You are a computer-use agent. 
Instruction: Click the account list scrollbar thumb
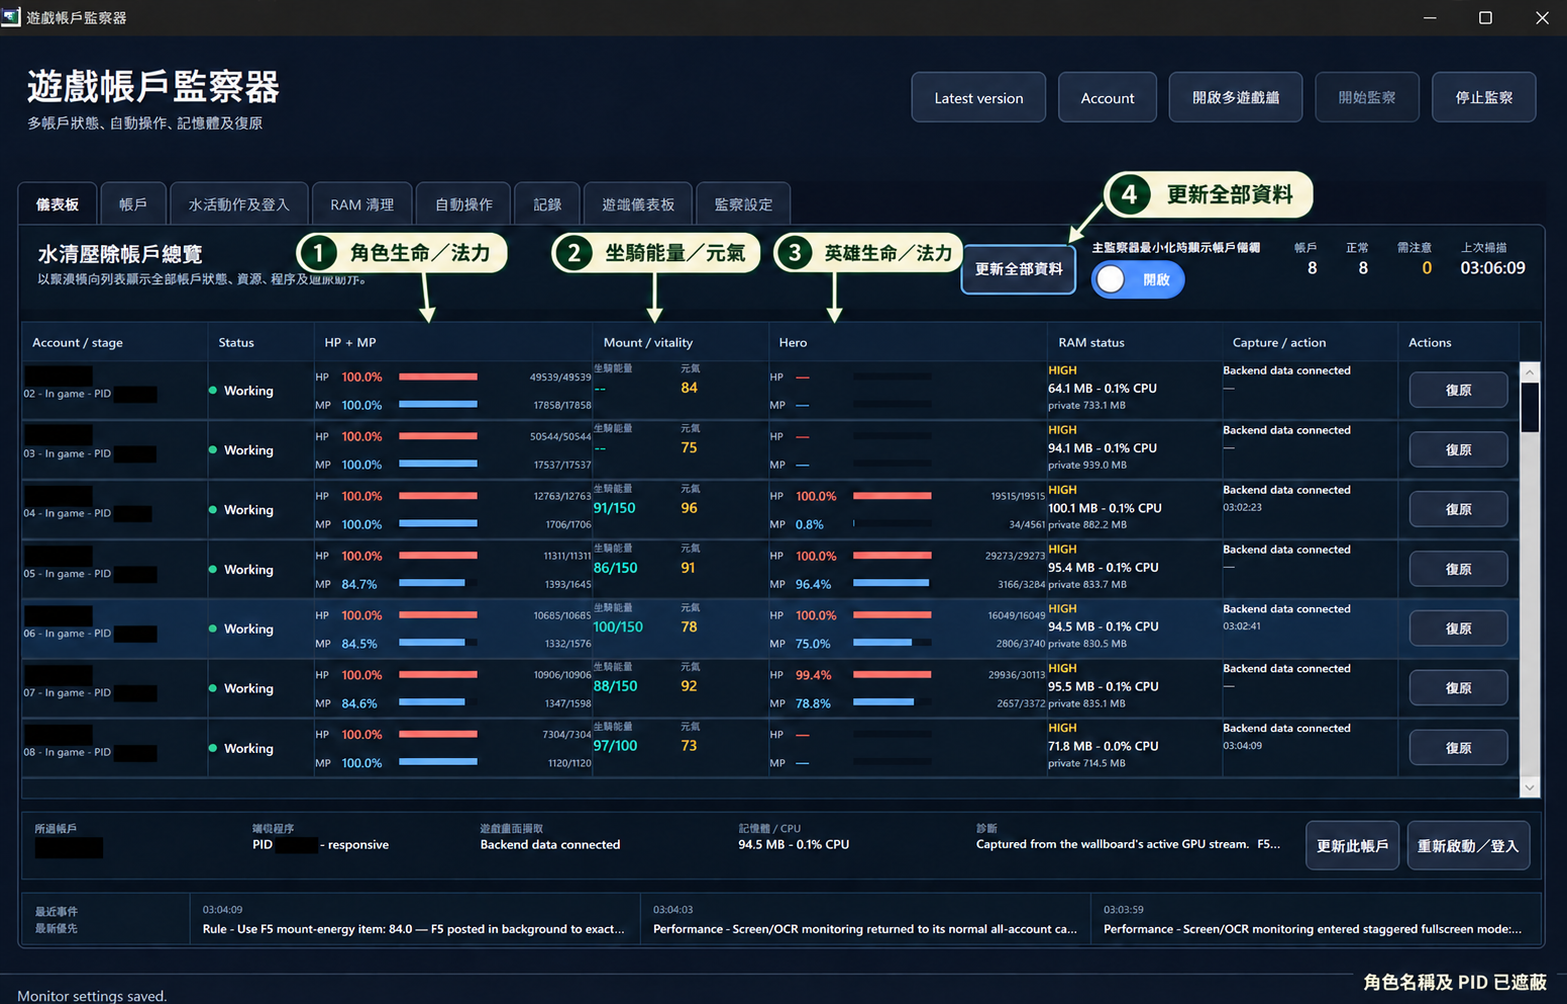coord(1529,407)
